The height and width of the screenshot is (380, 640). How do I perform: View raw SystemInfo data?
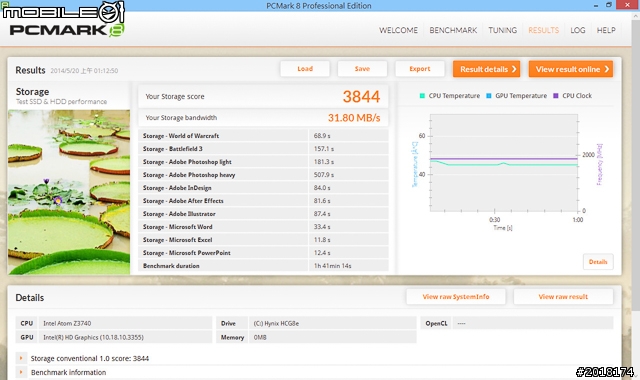click(456, 297)
